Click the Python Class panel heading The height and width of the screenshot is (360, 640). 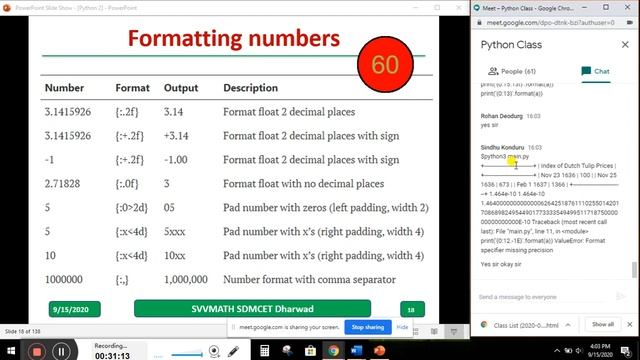coord(511,44)
